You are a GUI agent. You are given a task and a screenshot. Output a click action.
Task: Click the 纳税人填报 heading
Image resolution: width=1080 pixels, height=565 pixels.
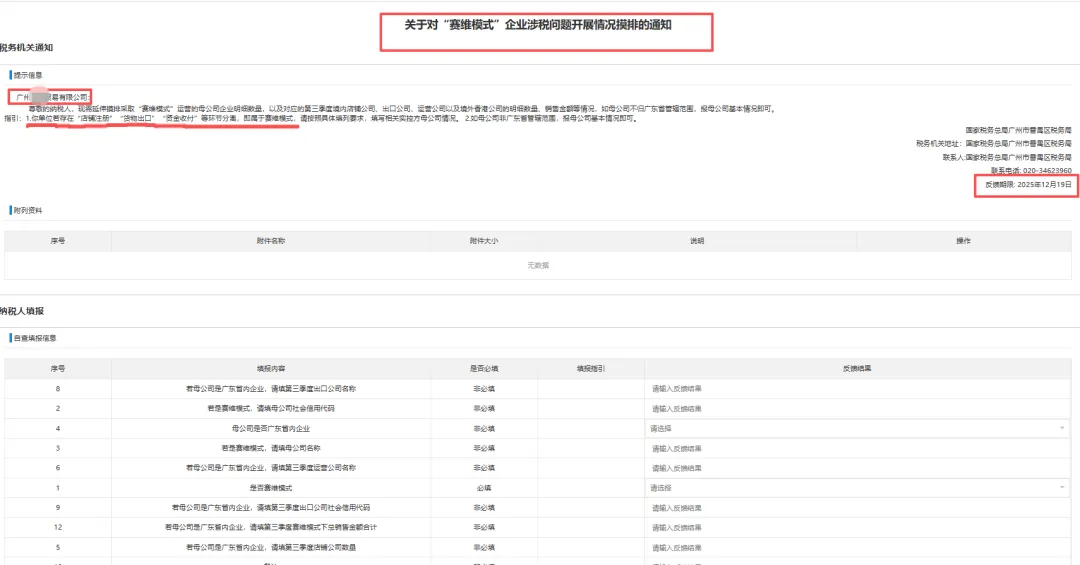(x=22, y=311)
